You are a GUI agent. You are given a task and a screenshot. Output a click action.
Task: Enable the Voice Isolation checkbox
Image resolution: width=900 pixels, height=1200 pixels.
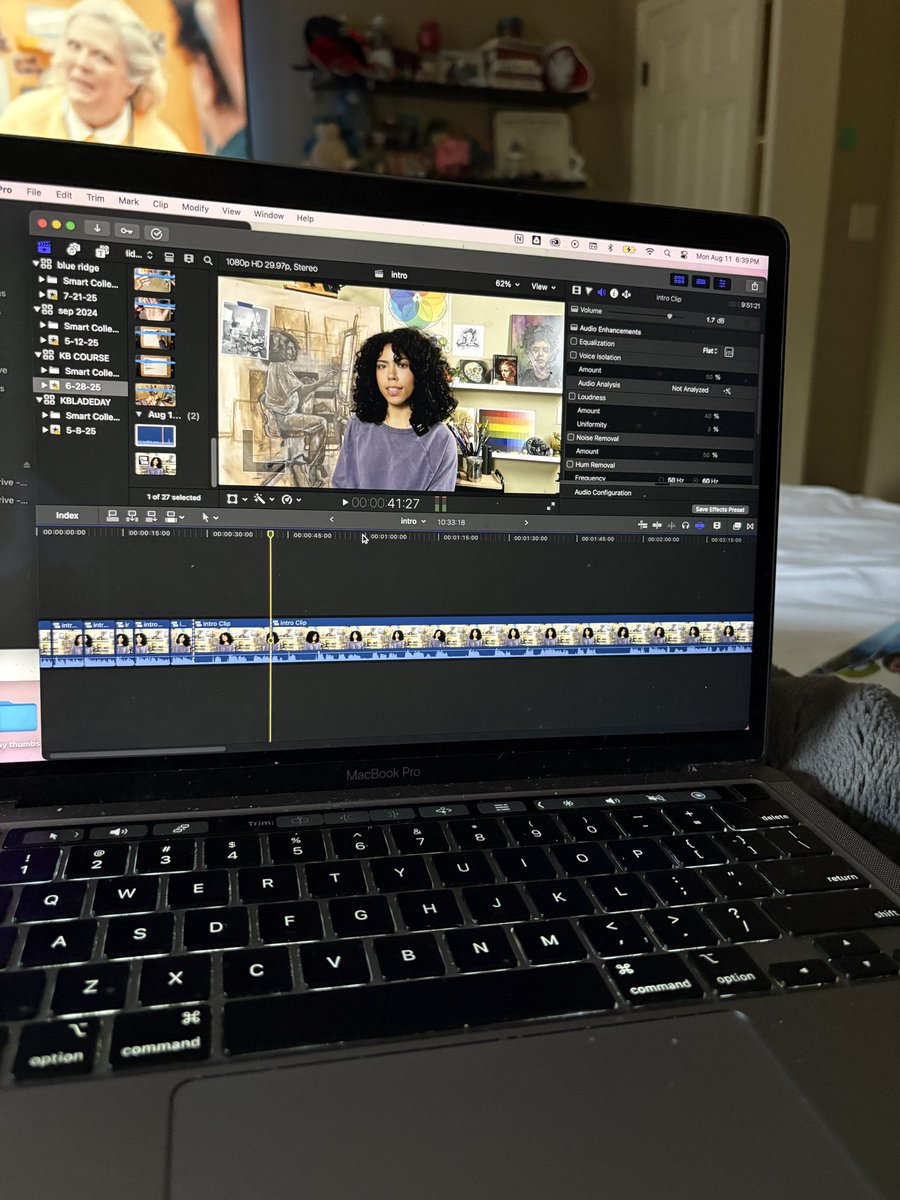[x=573, y=355]
